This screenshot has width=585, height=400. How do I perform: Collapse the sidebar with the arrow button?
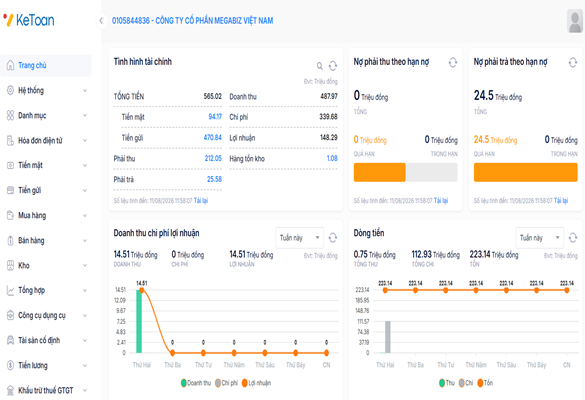click(x=101, y=21)
